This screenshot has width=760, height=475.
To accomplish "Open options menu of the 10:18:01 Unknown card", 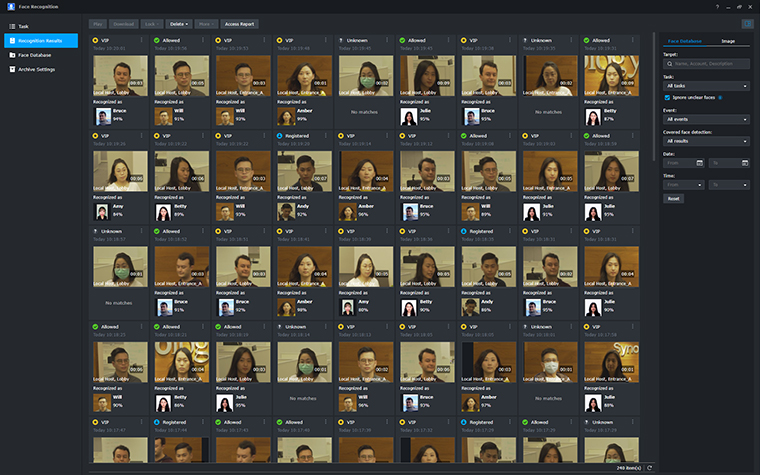I will click(571, 327).
